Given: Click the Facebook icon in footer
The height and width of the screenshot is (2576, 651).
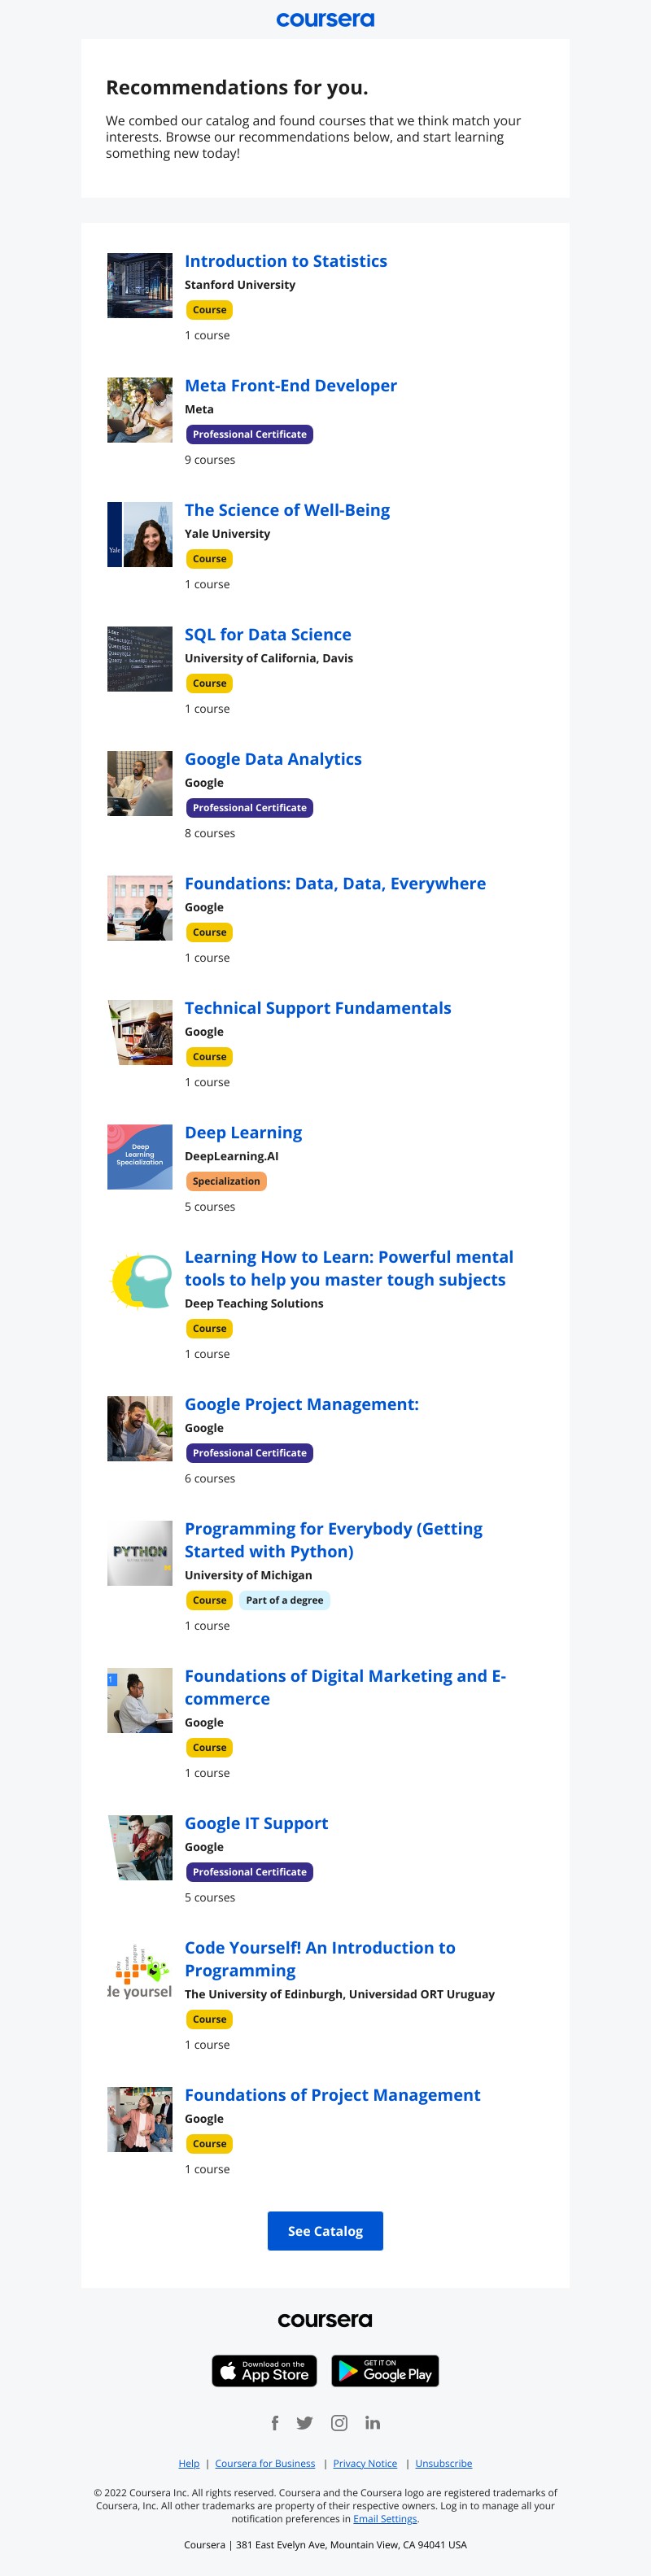Looking at the screenshot, I should (x=275, y=2422).
